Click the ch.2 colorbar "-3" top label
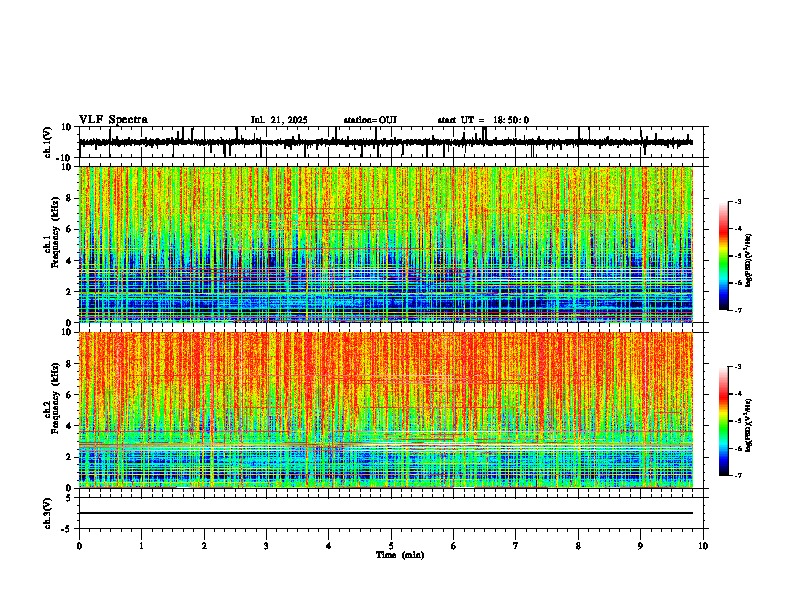Viewport: 792px width, 612px height. point(737,367)
